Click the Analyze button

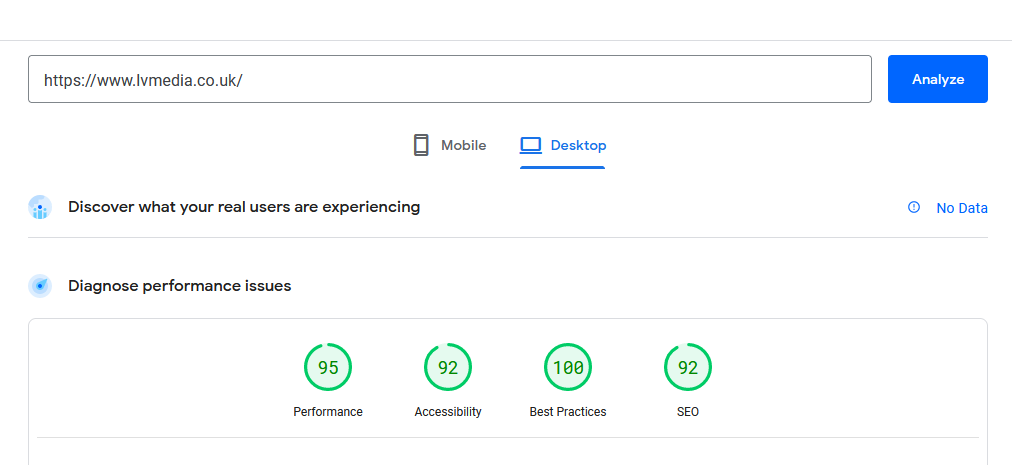[x=937, y=79]
